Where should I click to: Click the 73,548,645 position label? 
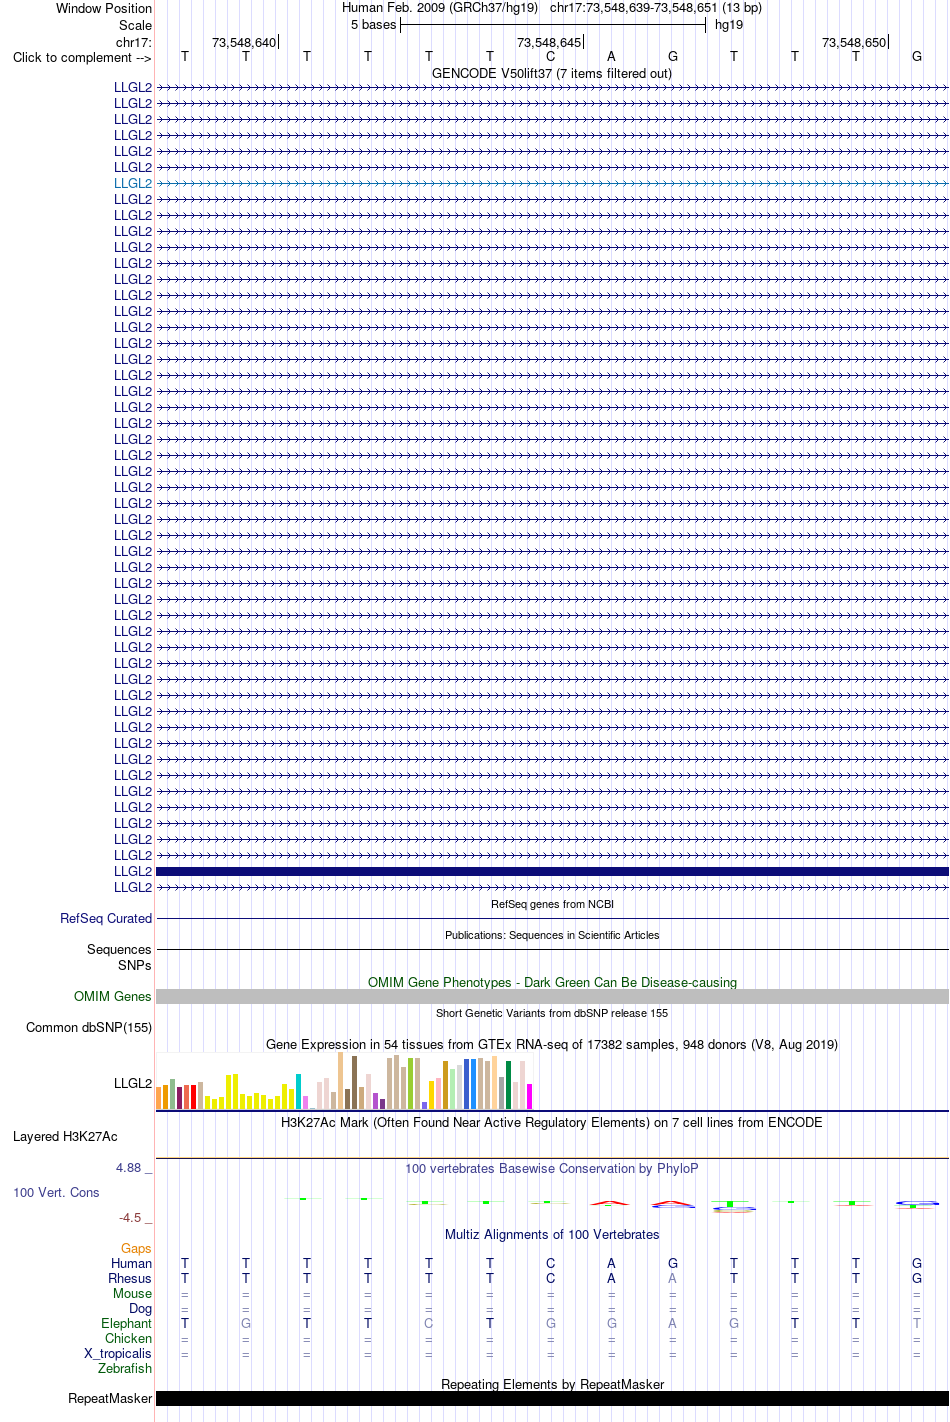click(x=549, y=42)
